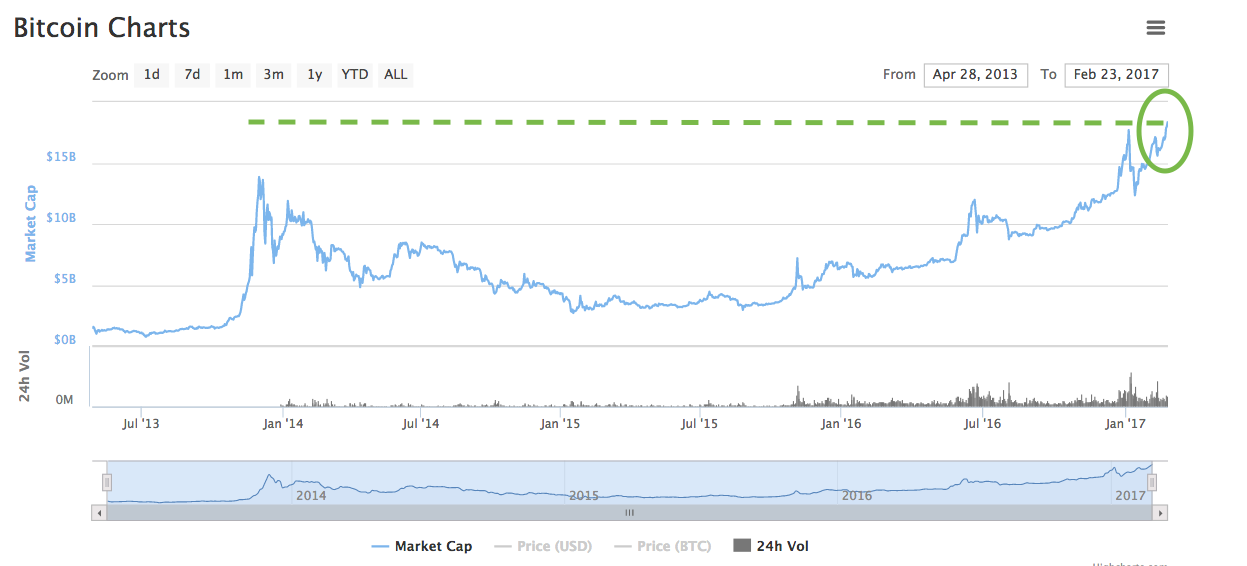Click the Jul '16 x-axis label
Image resolution: width=1247 pixels, height=566 pixels.
(x=981, y=424)
